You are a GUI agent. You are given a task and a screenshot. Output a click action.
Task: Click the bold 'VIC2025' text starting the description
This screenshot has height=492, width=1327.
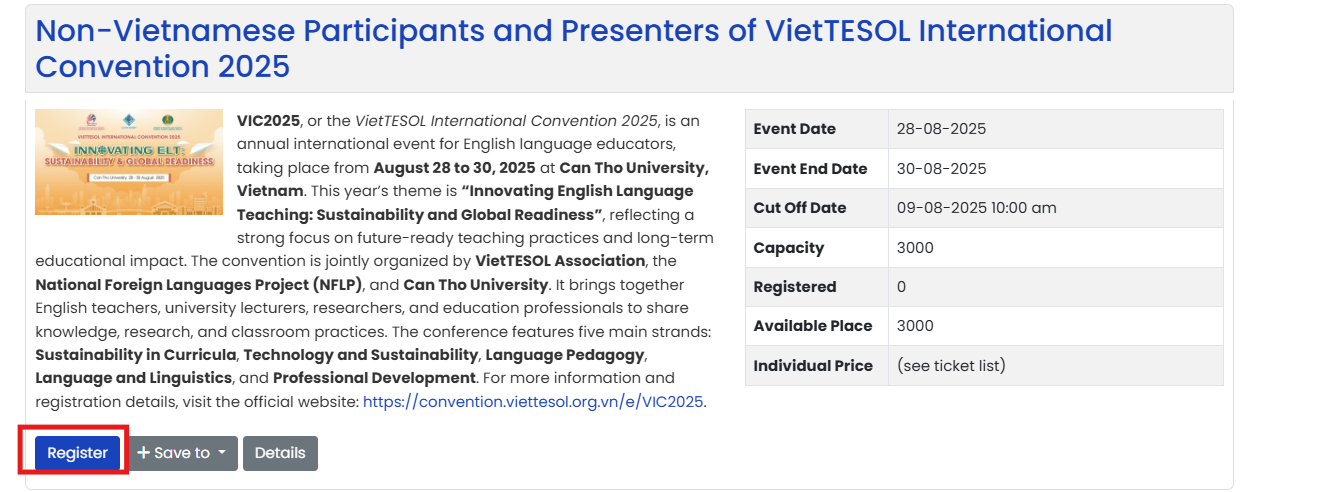268,121
